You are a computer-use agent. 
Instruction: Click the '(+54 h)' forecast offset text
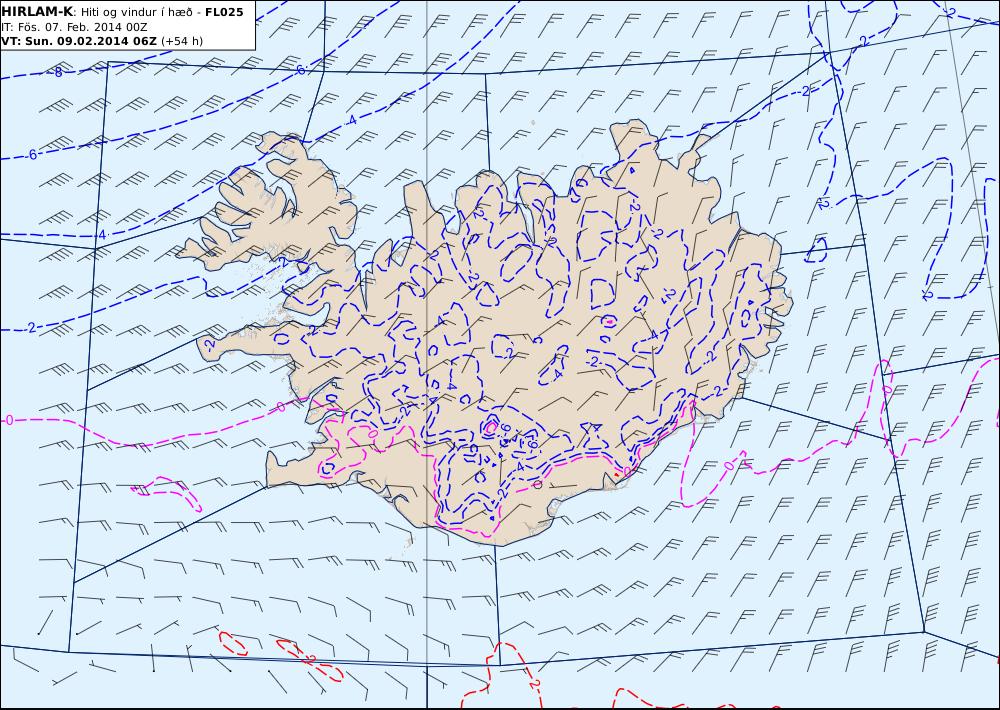[182, 41]
